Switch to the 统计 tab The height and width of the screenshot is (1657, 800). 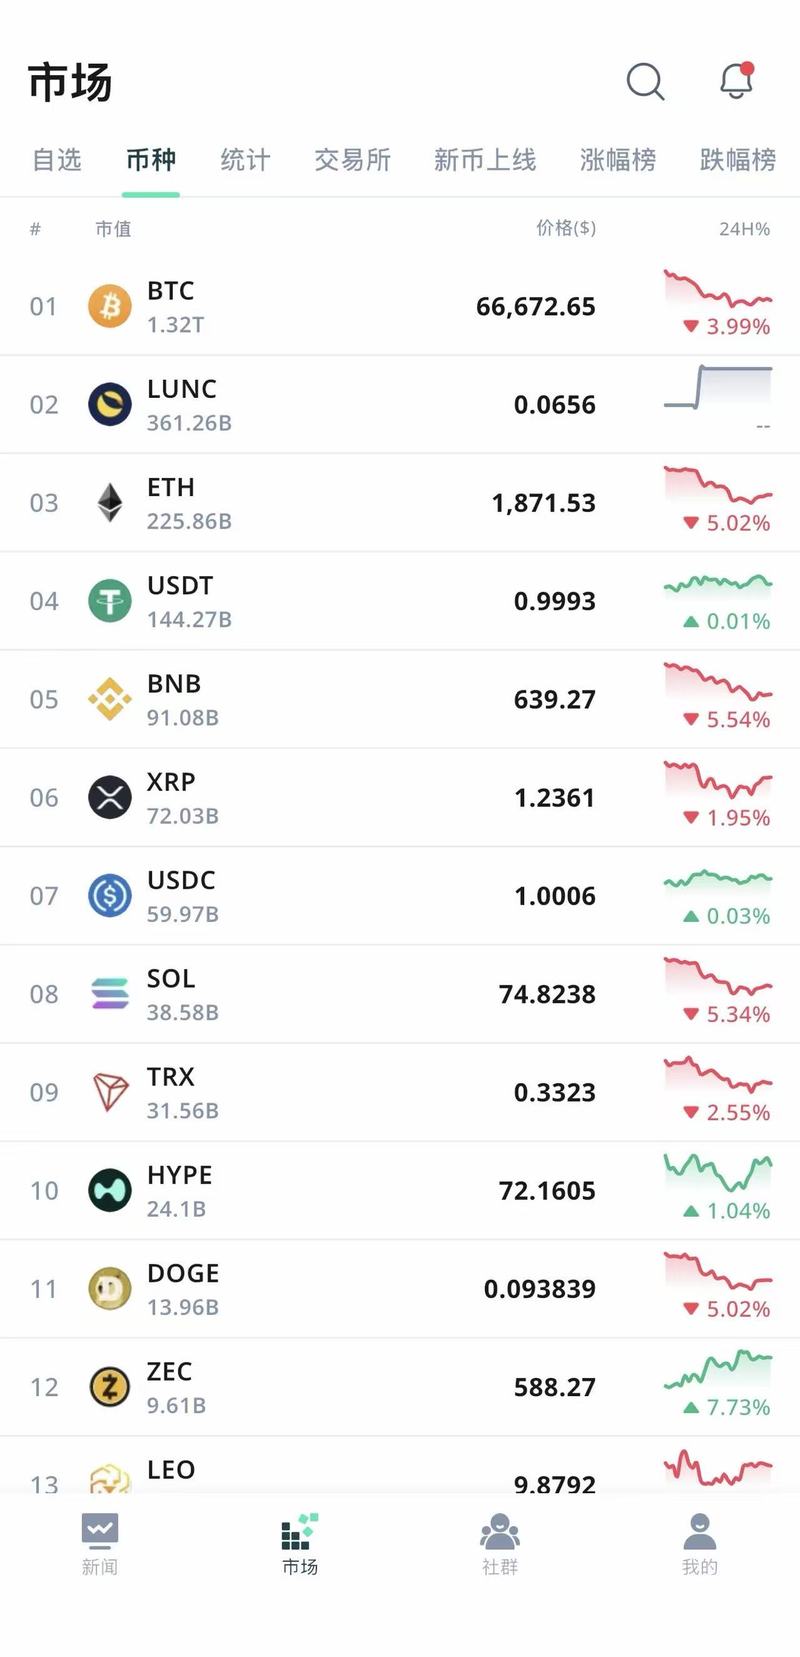245,160
